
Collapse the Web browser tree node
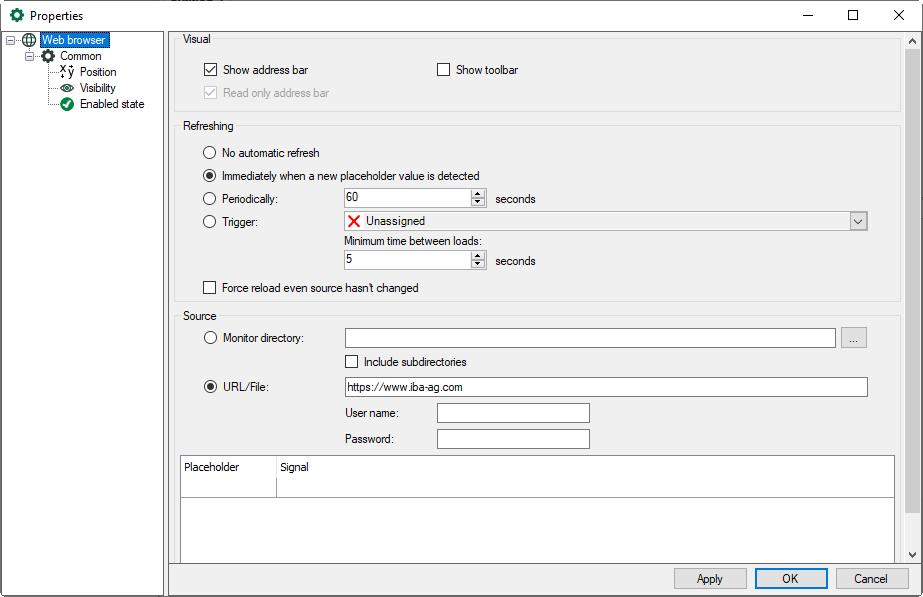[10, 40]
